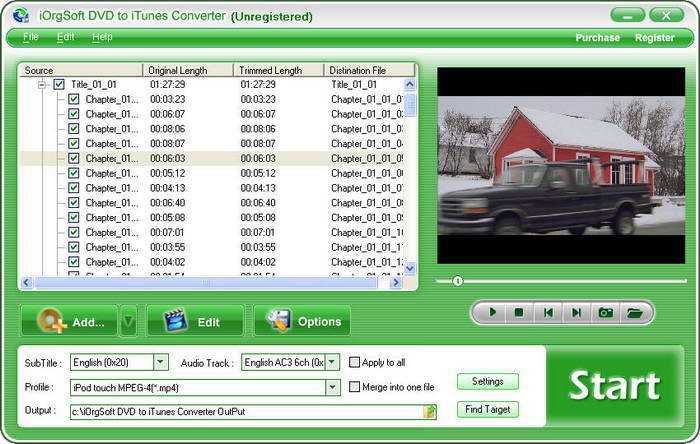Uncheck the chapter with length 00:05:08
The height and width of the screenshot is (444, 700).
pyautogui.click(x=74, y=217)
